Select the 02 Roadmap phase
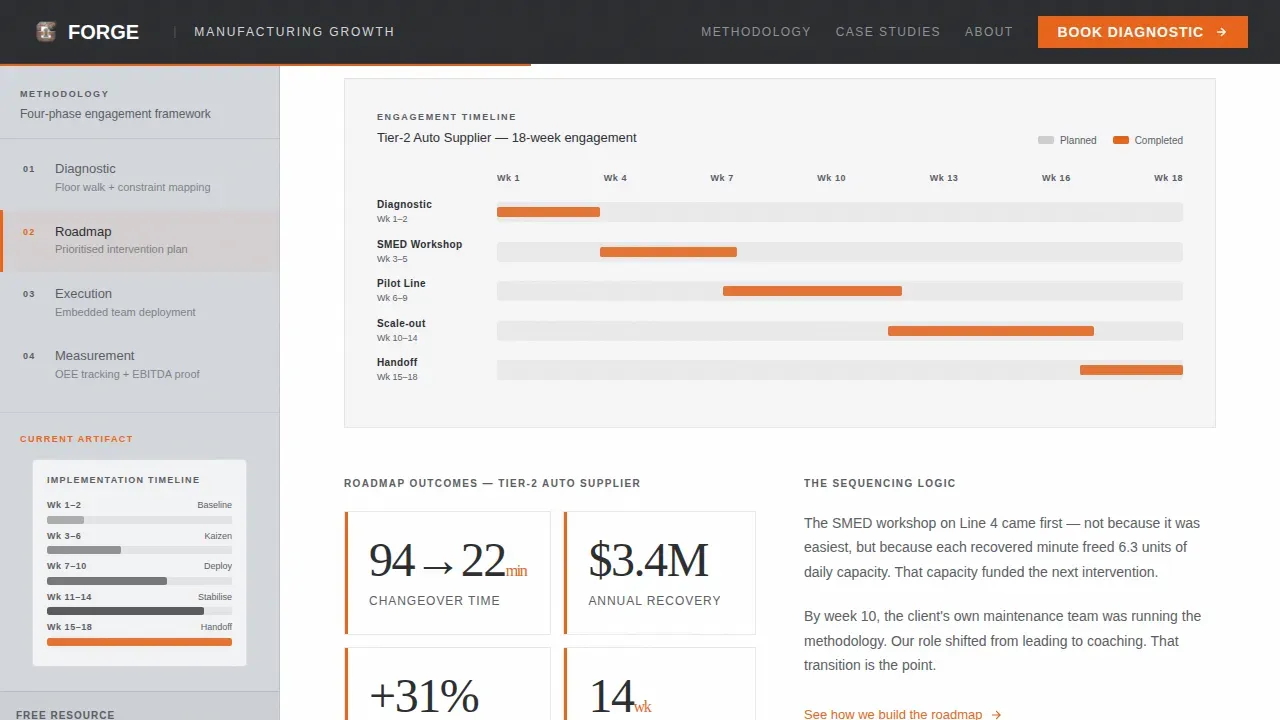 (140, 240)
